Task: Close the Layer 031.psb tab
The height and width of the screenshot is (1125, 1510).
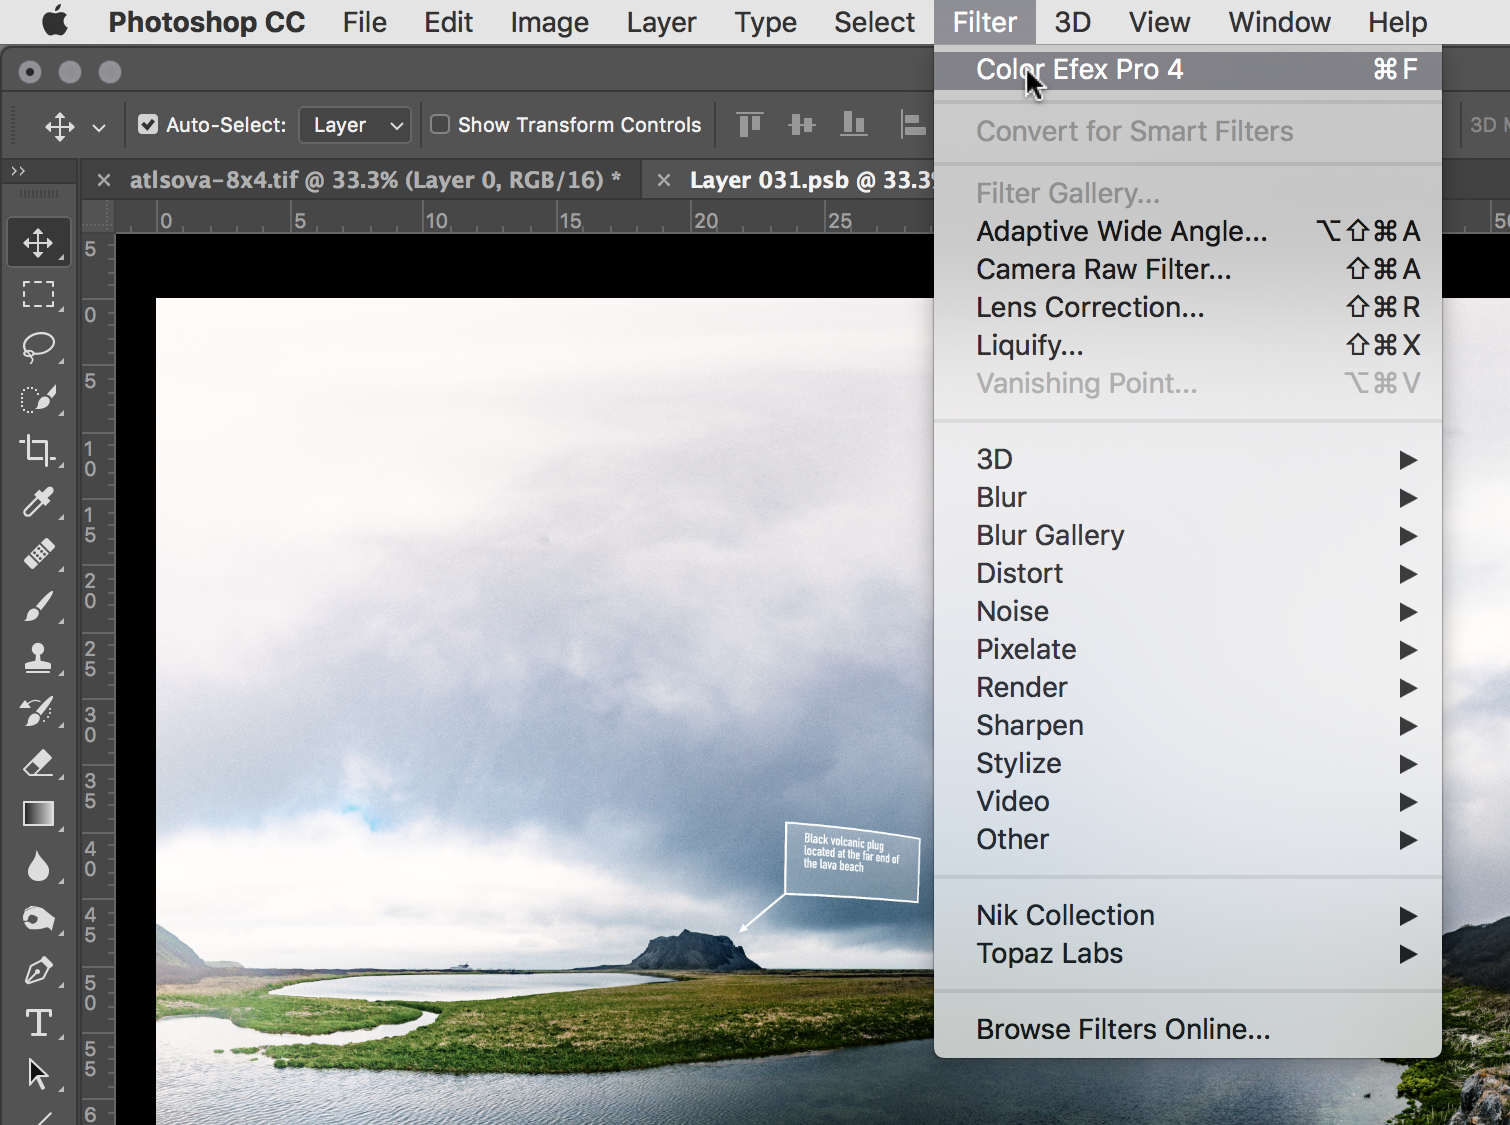Action: [663, 181]
